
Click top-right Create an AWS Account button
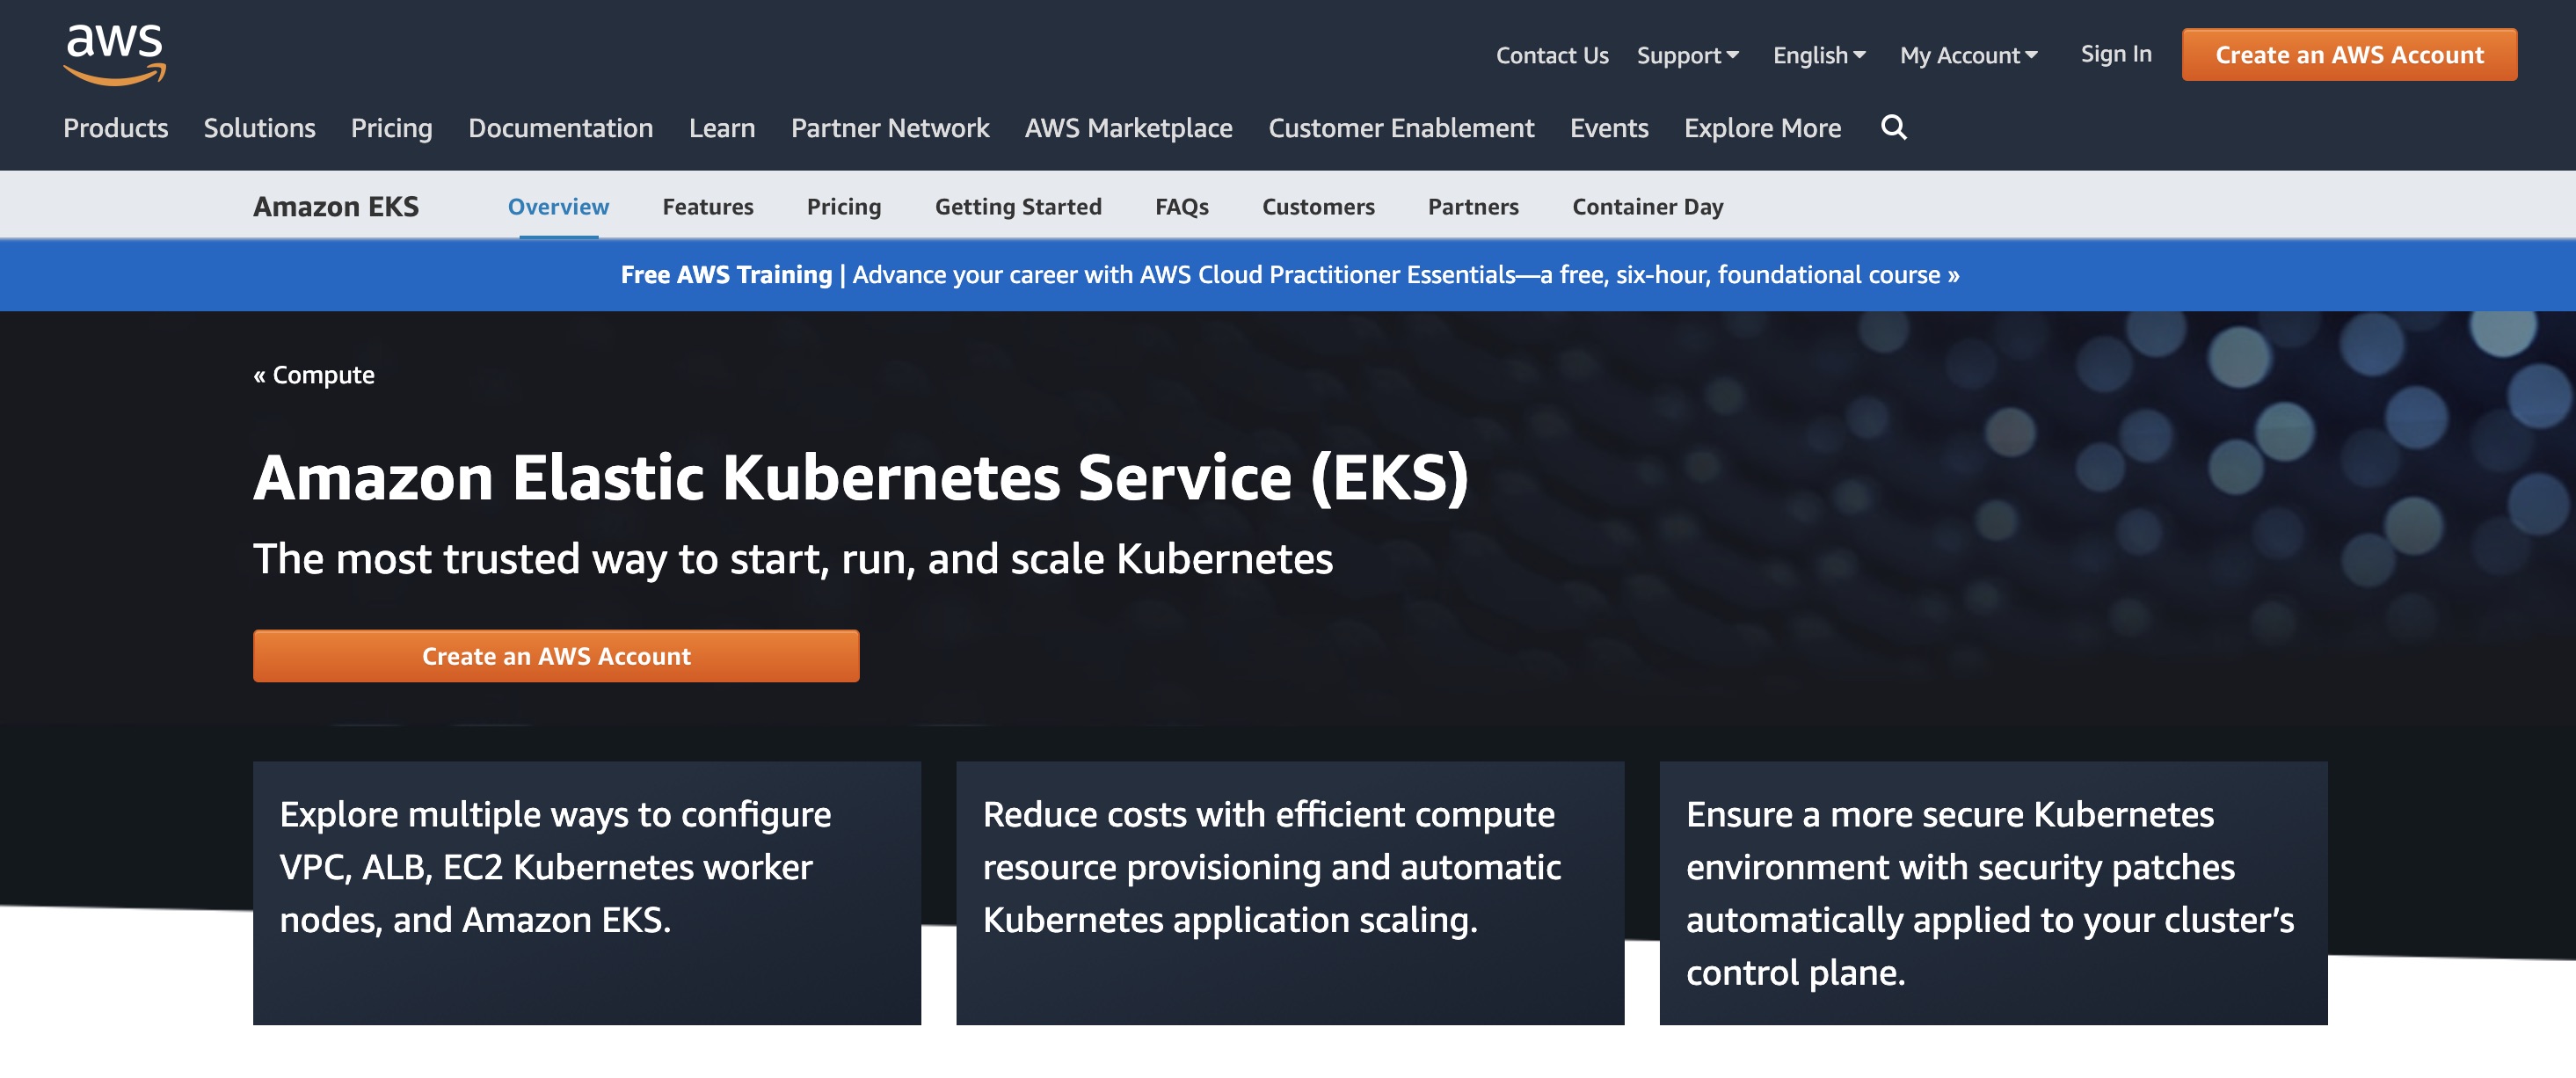coord(2349,54)
